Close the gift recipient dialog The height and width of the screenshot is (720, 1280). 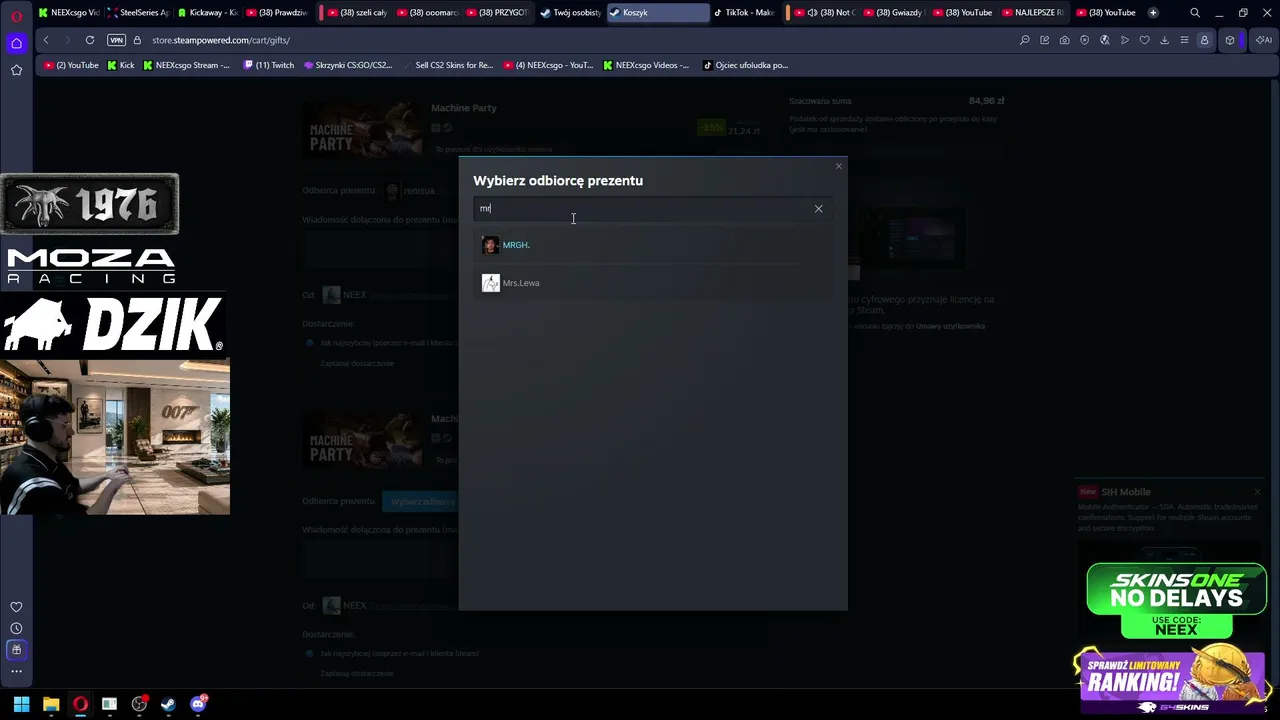(839, 166)
